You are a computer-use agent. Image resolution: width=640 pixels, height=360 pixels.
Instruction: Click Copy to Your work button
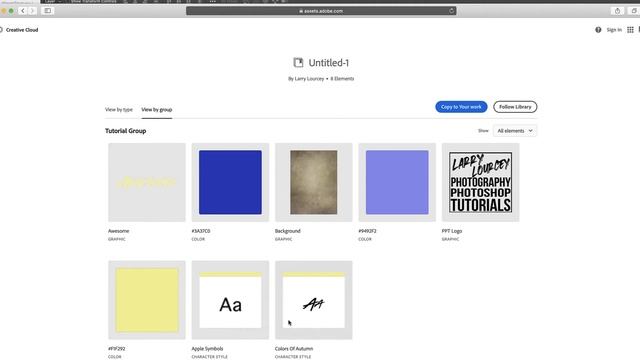(461, 107)
